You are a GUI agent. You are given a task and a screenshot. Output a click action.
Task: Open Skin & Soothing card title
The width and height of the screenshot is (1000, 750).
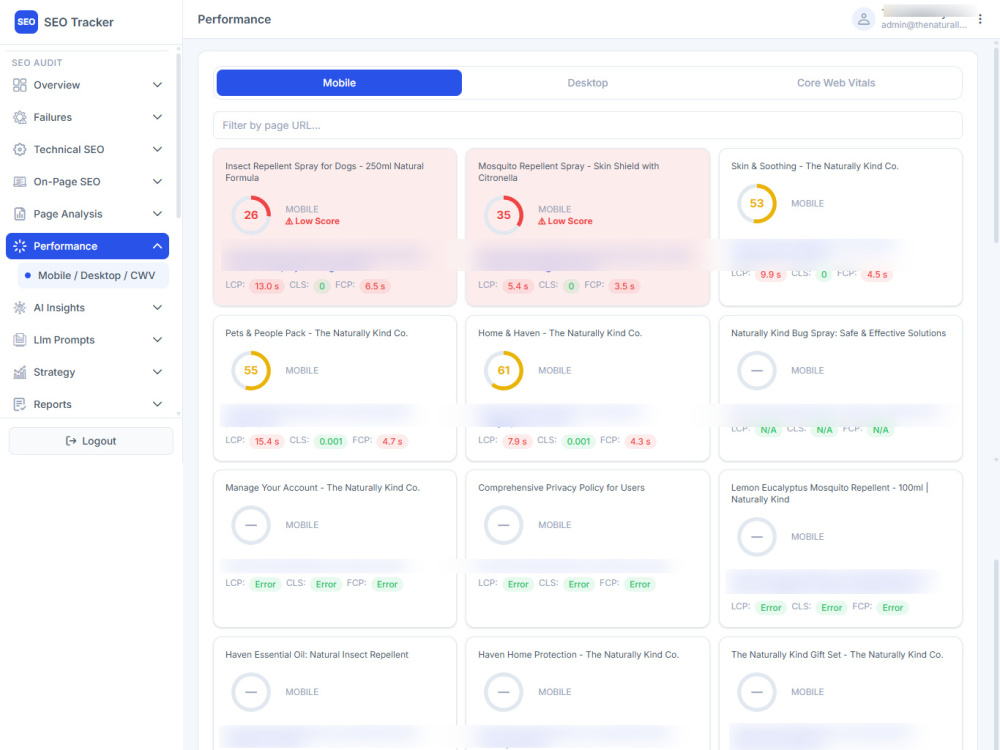(814, 166)
